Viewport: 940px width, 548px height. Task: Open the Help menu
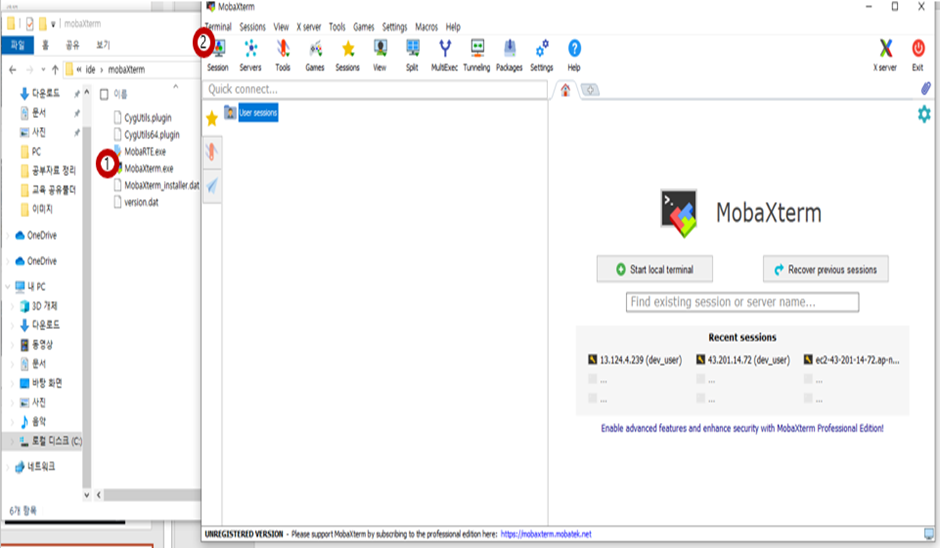click(x=453, y=27)
